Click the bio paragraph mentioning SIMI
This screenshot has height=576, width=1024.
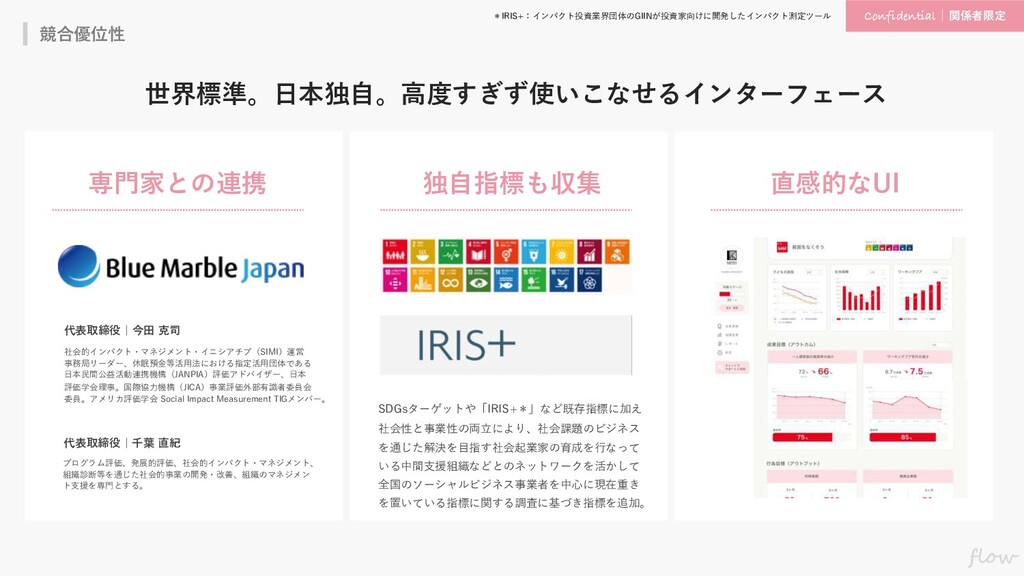pyautogui.click(x=195, y=375)
